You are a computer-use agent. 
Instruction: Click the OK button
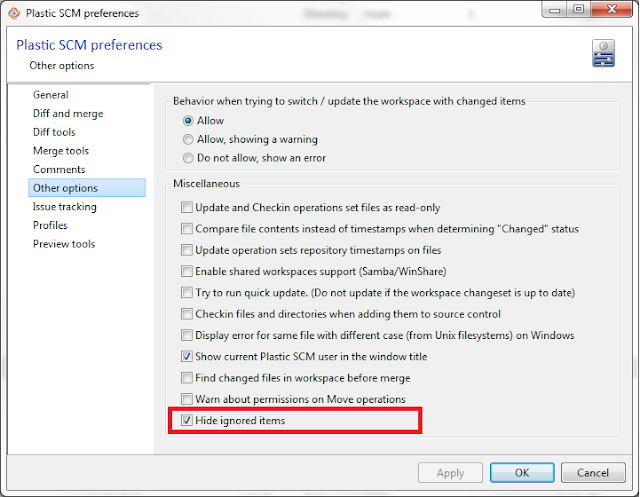522,473
